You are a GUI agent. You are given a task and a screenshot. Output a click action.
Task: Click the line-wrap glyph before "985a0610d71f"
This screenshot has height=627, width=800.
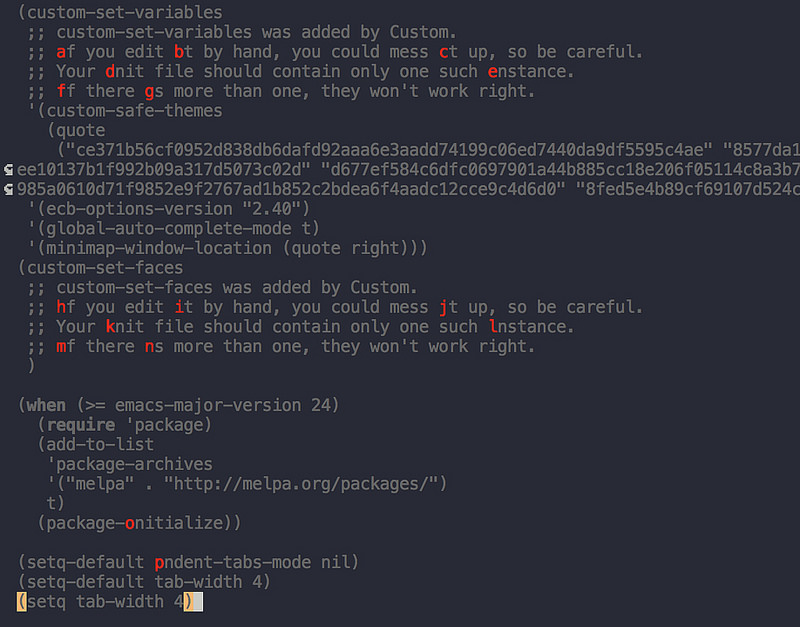(9, 189)
